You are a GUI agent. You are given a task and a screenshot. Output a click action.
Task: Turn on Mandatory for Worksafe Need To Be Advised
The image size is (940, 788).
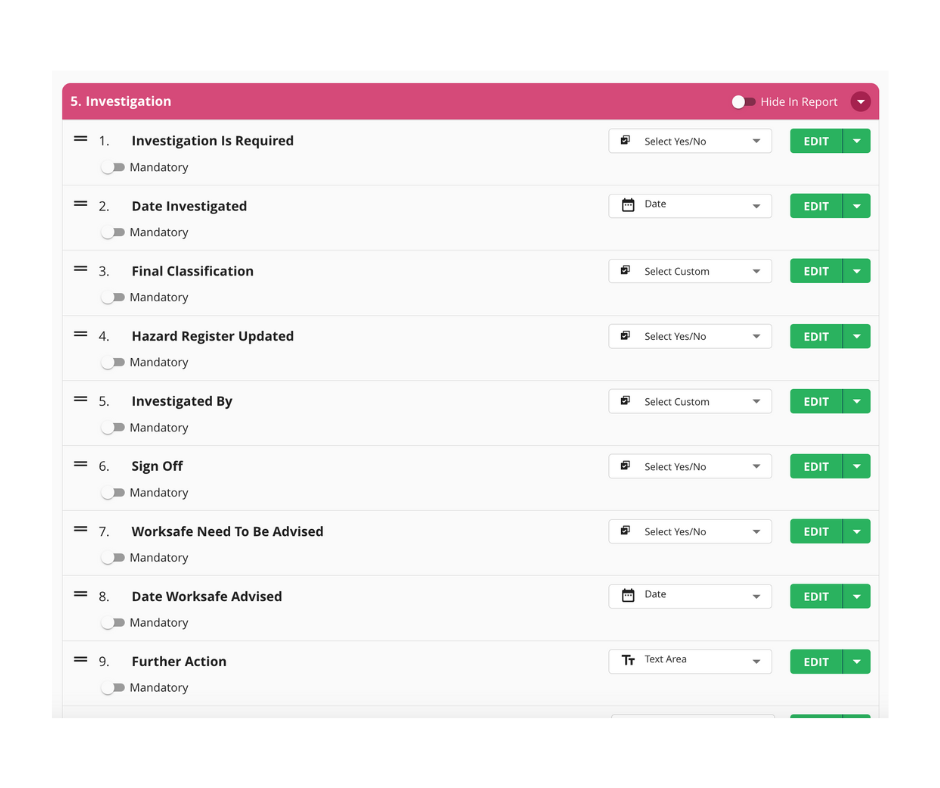point(113,558)
